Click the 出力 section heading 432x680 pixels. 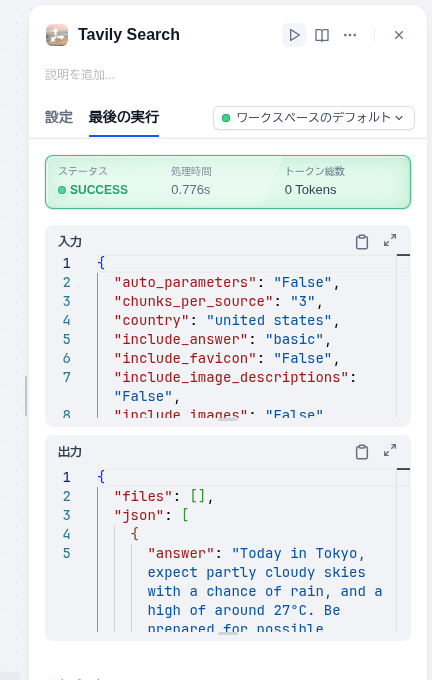point(70,452)
